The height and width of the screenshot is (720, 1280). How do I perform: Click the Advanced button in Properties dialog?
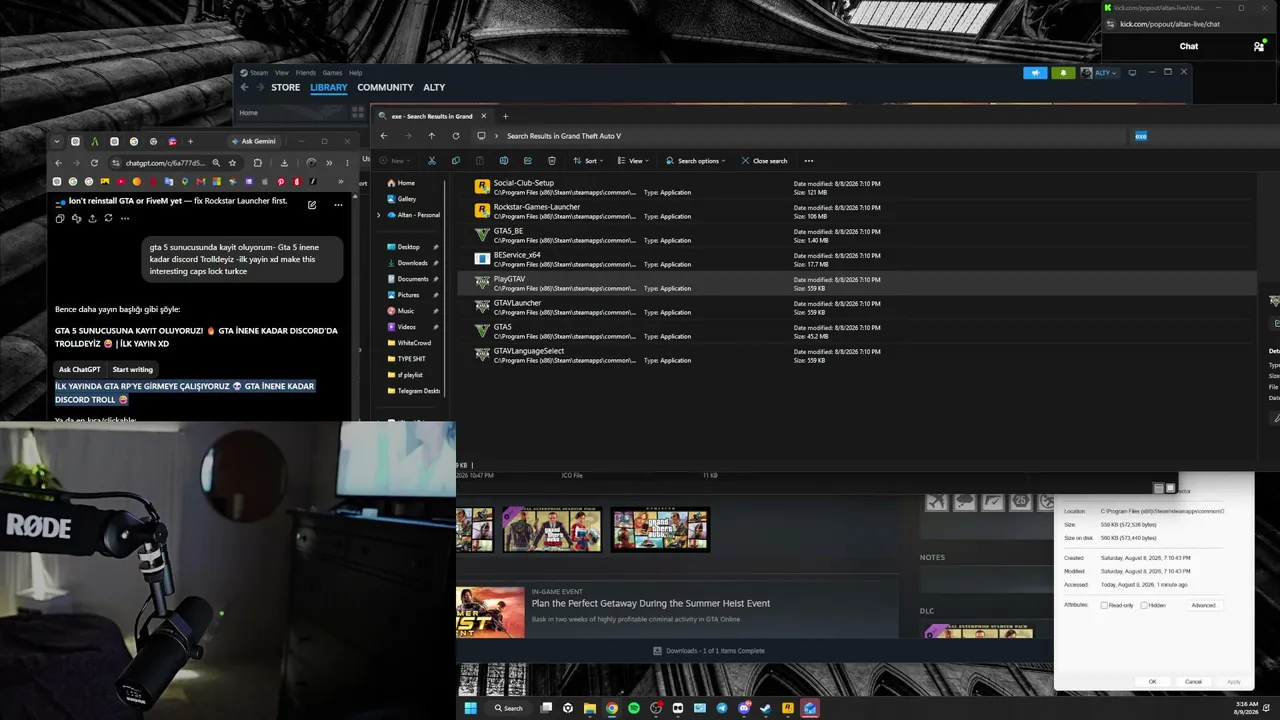[1203, 605]
